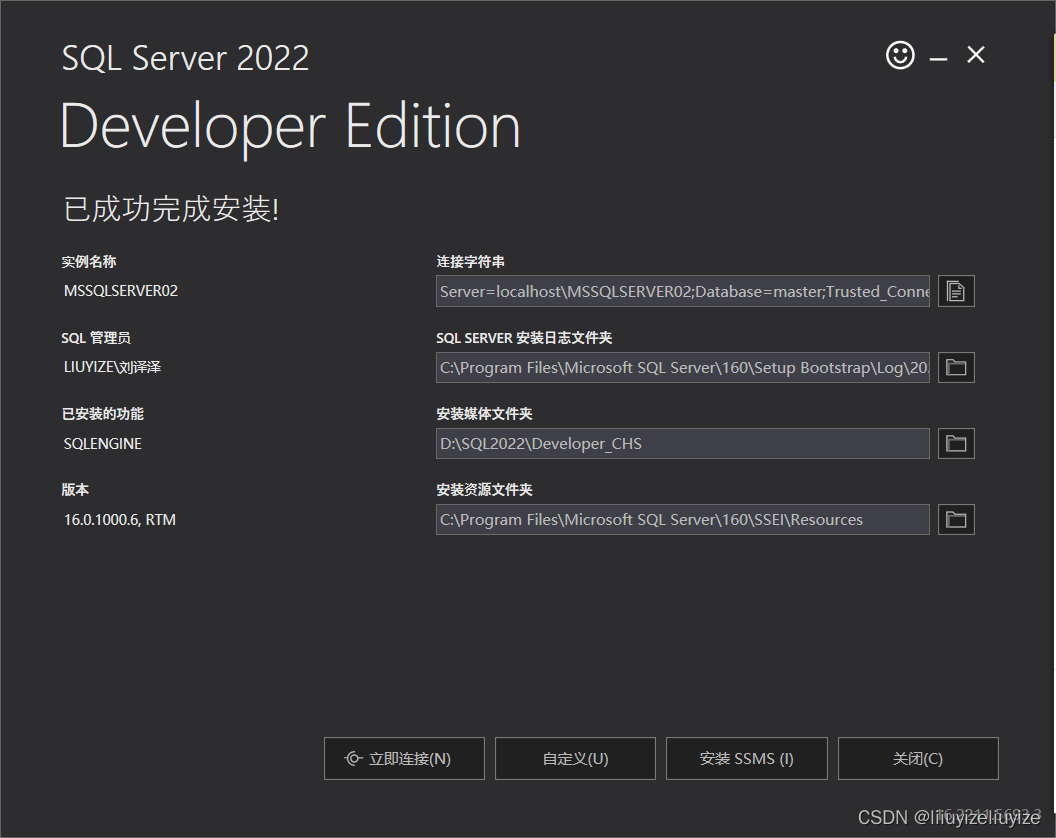Click the SSEI\Resources path field
The width and height of the screenshot is (1056, 838).
(683, 519)
